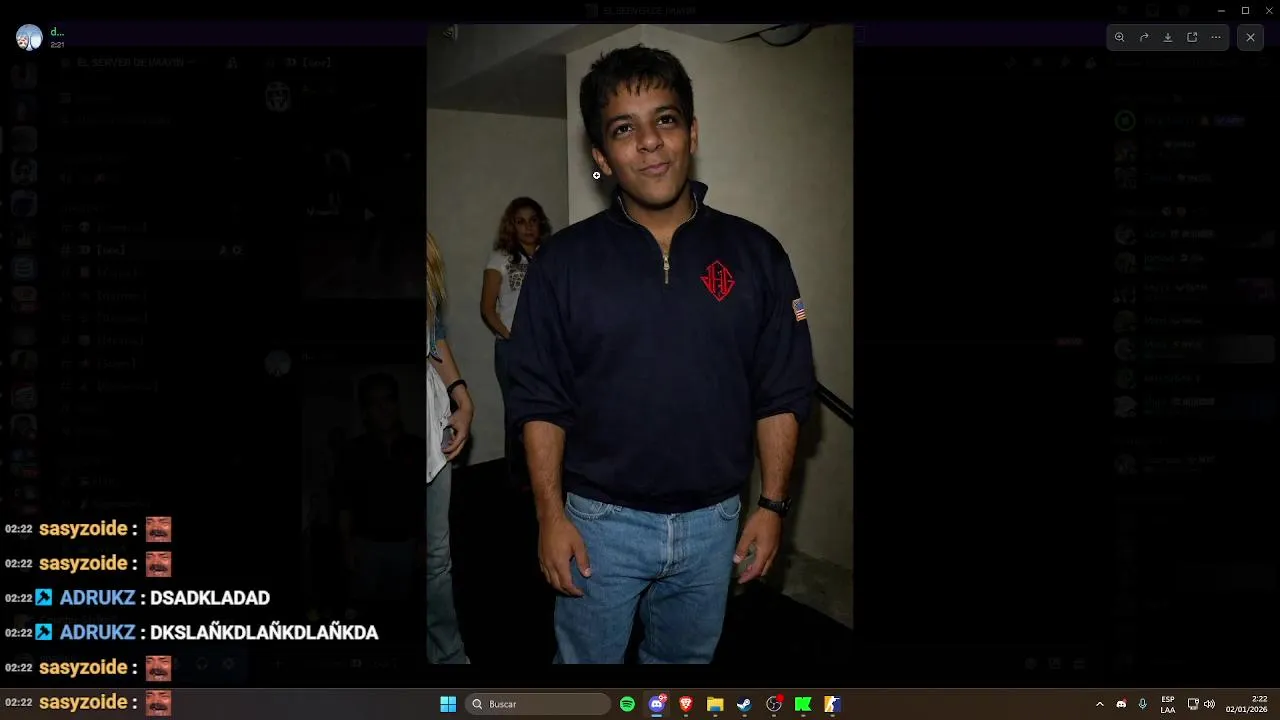This screenshot has height=720, width=1280.
Task: Click the Discord icon in system tray
Action: tap(1121, 704)
